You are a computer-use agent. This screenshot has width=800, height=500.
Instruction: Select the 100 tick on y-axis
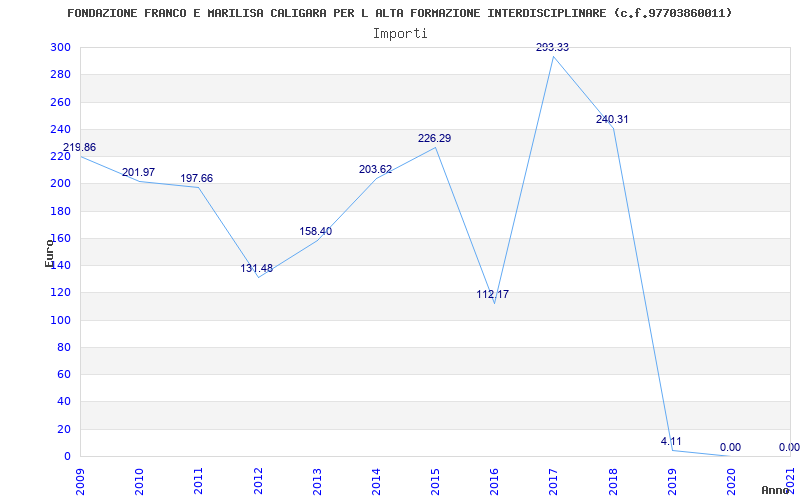pyautogui.click(x=60, y=320)
